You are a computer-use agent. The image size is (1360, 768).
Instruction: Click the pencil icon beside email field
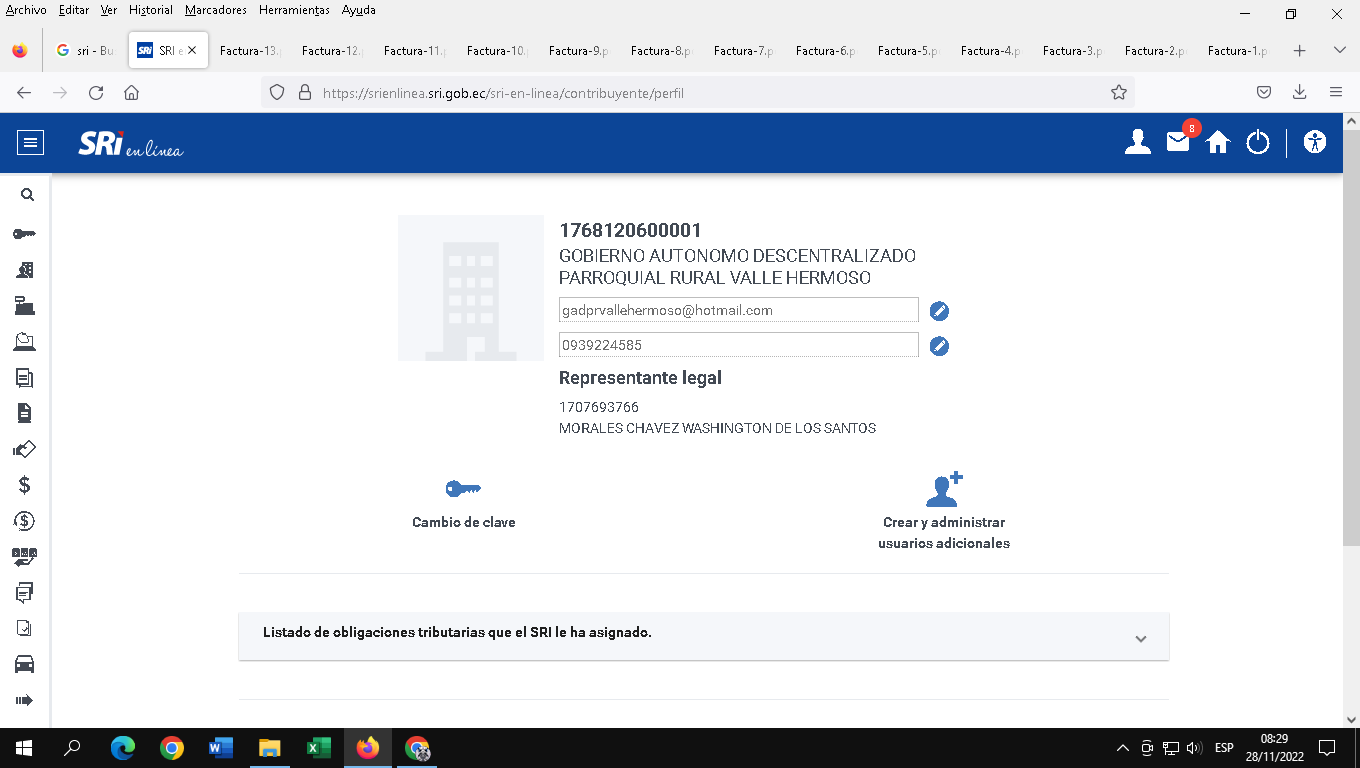(938, 312)
